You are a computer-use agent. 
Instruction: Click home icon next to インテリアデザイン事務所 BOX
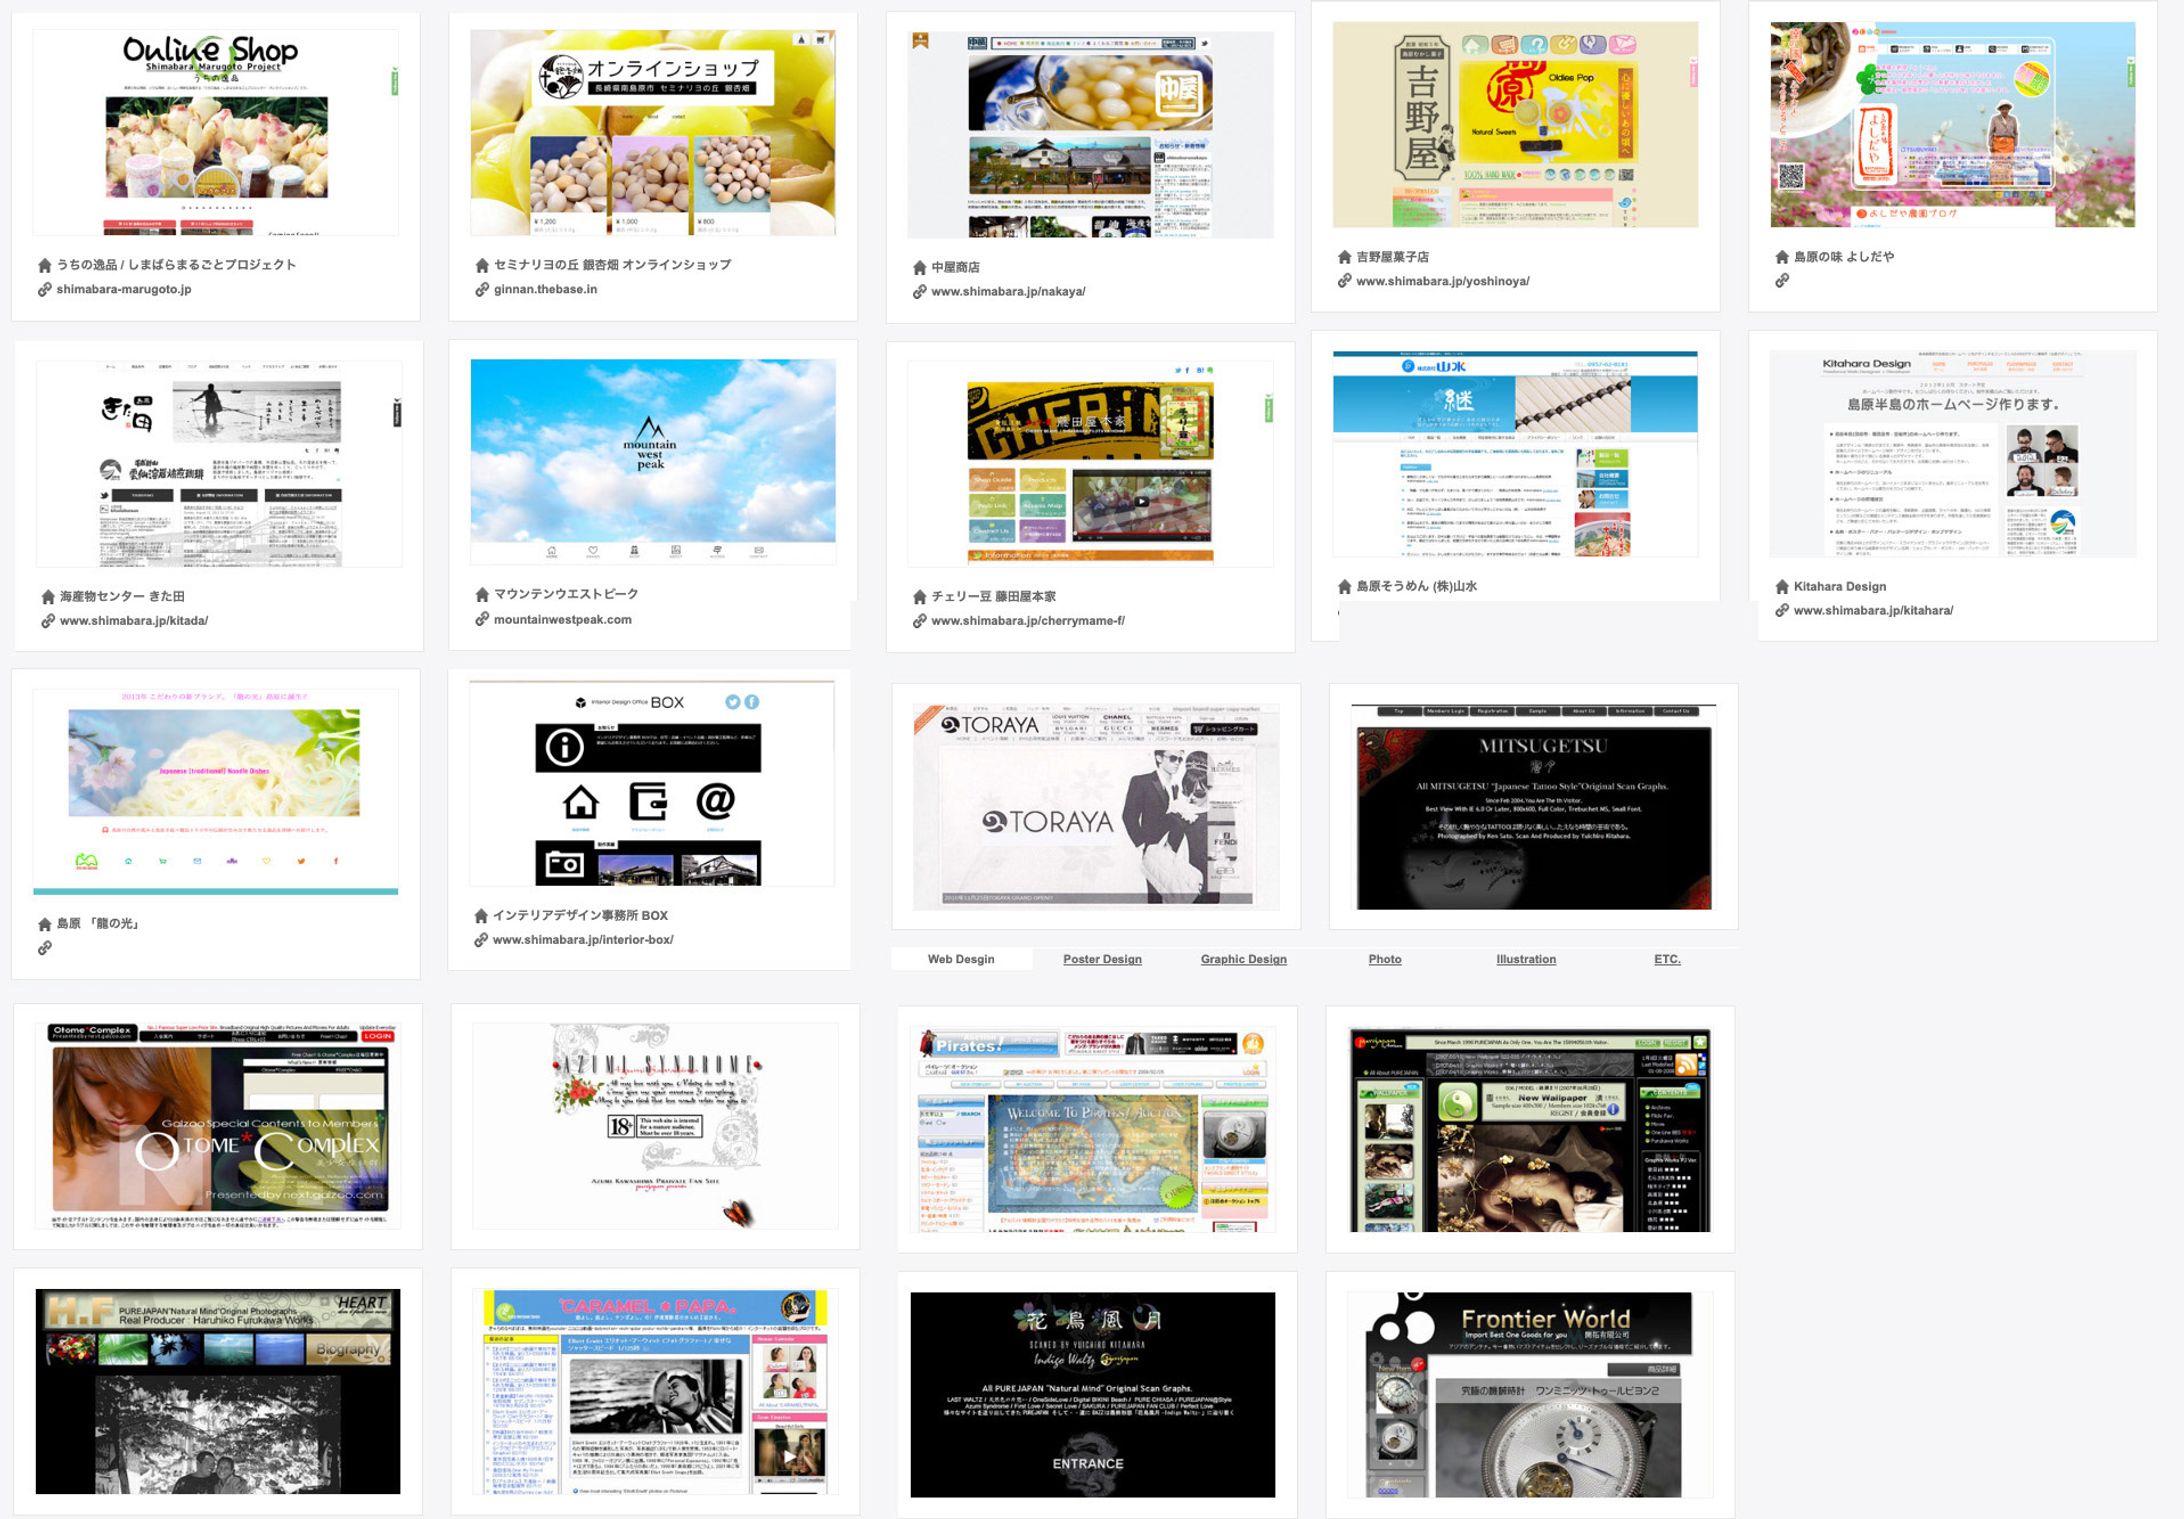pos(481,916)
